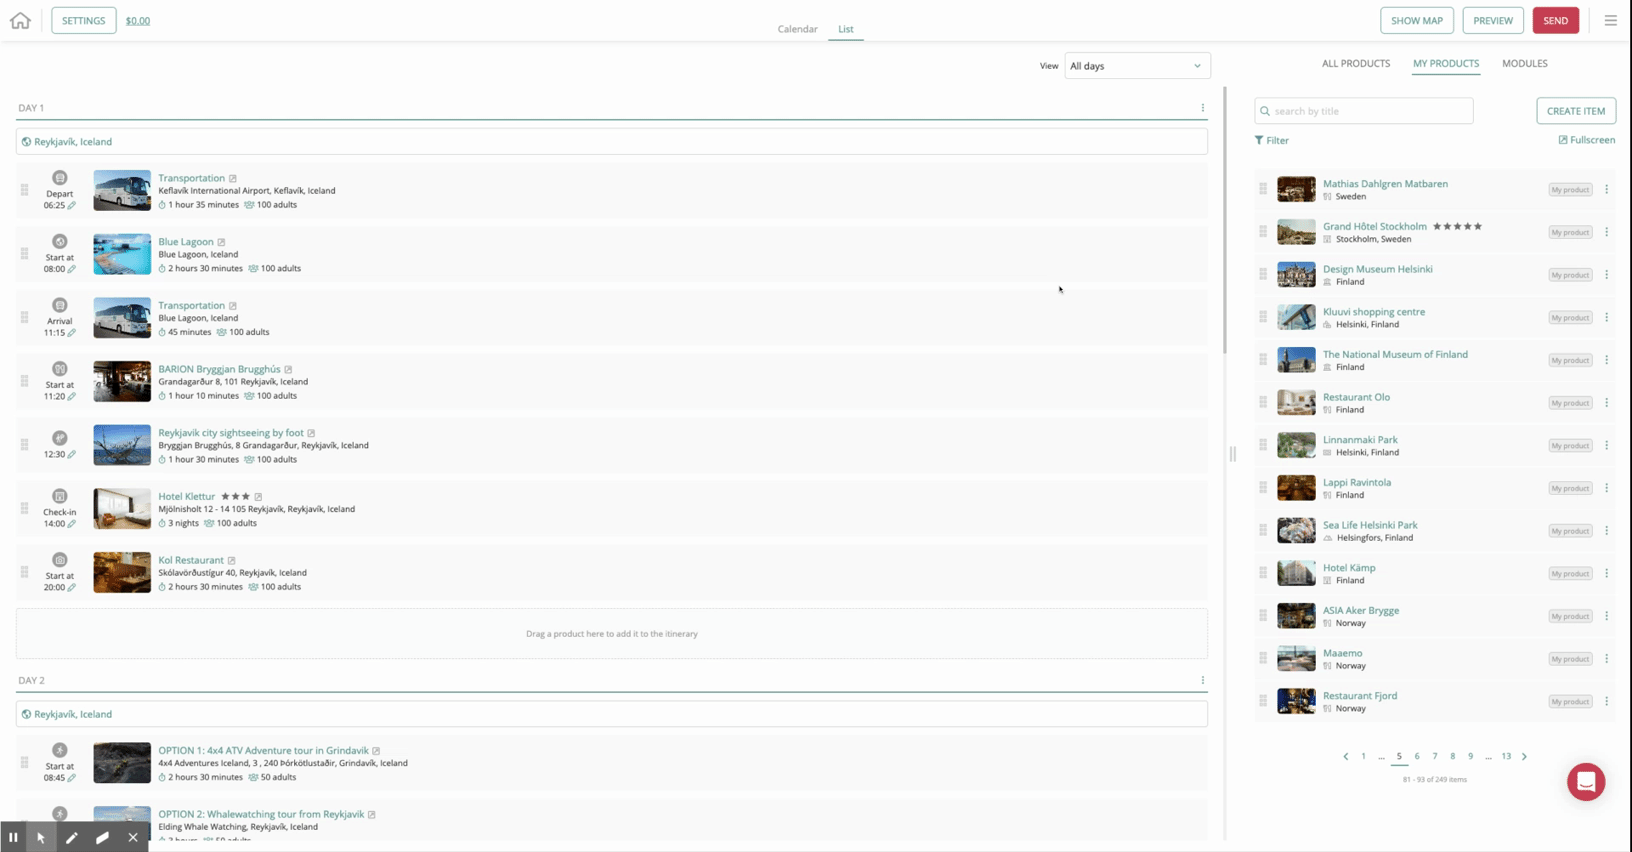Expand the View All days dropdown
This screenshot has height=852, width=1632.
[1137, 66]
